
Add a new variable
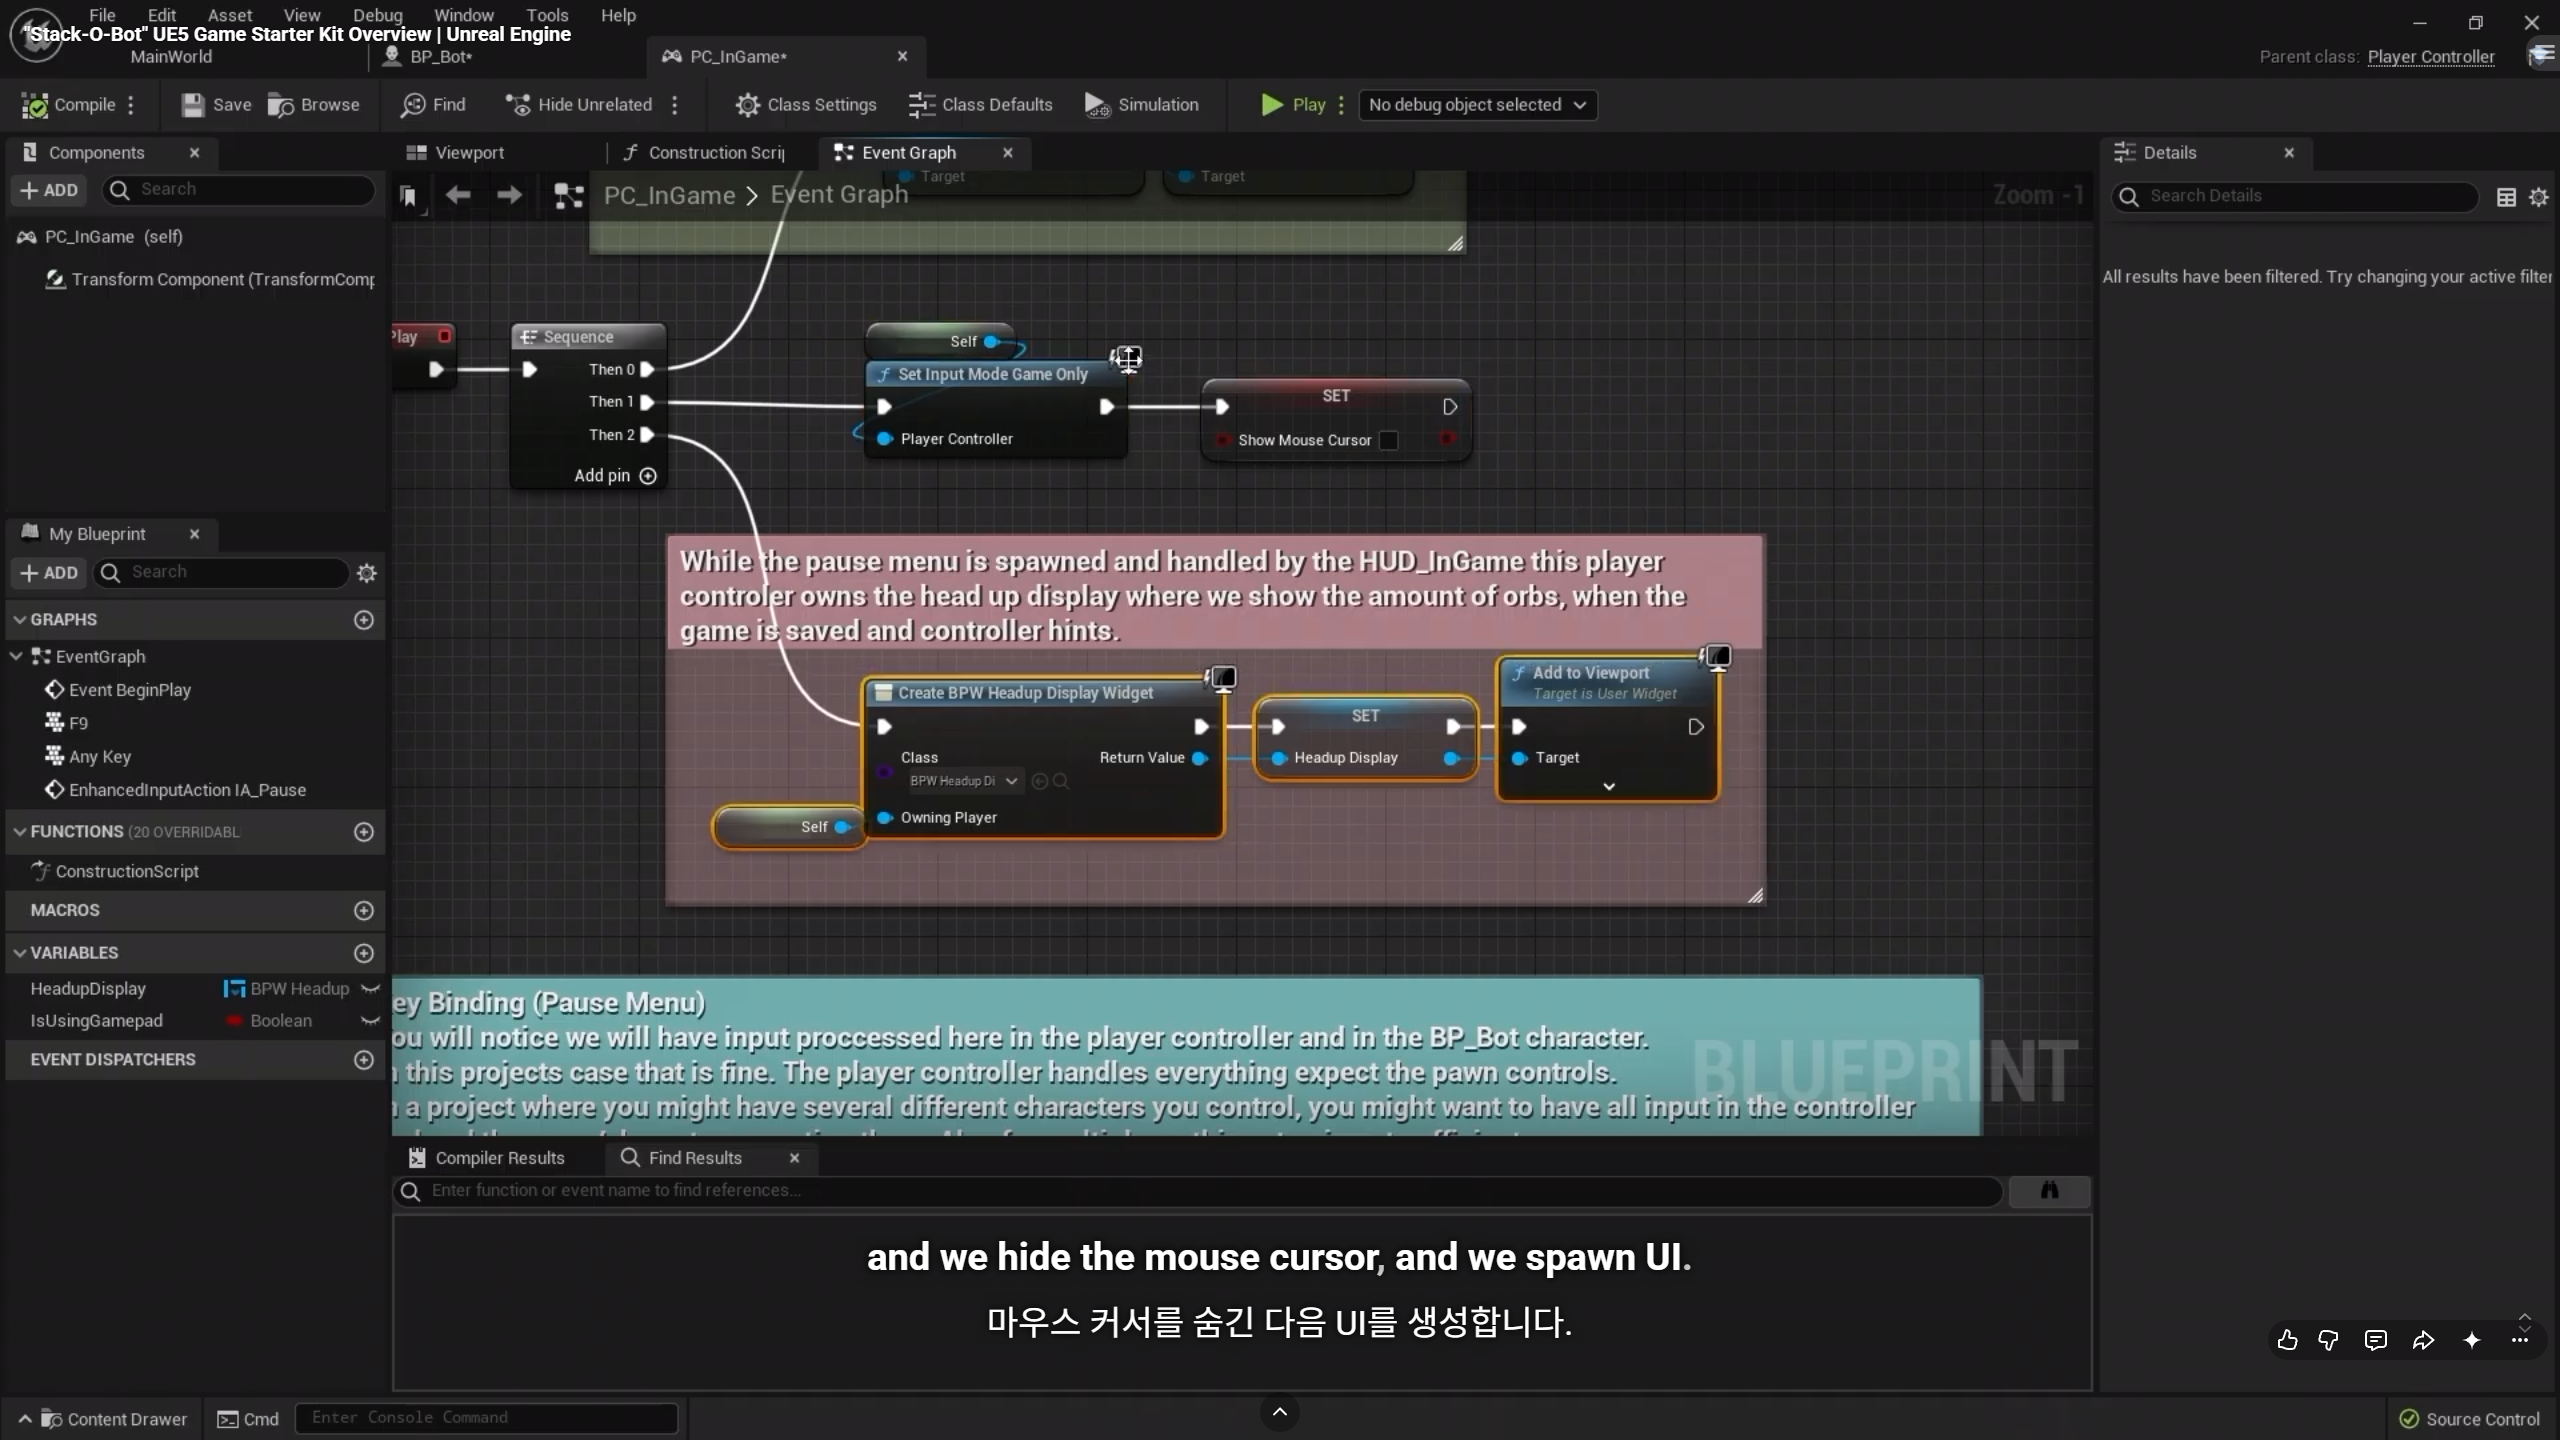click(364, 953)
